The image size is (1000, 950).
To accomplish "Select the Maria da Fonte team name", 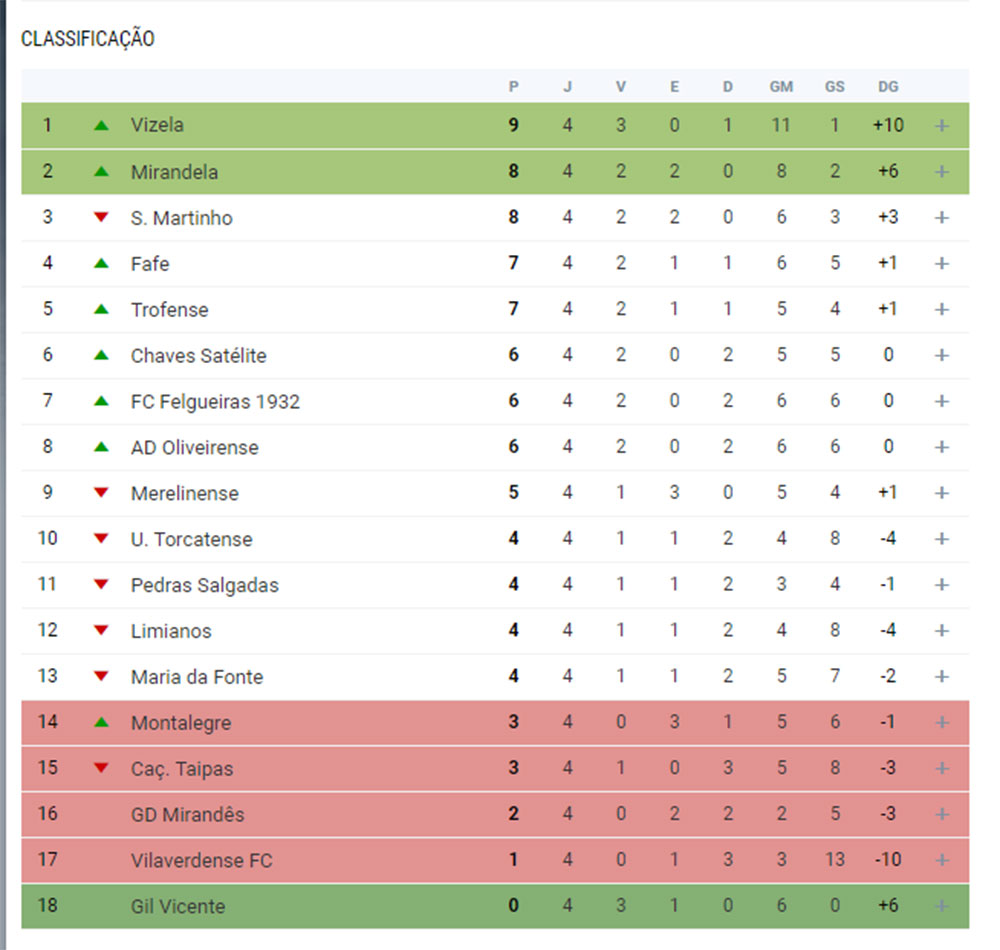I will pos(196,677).
